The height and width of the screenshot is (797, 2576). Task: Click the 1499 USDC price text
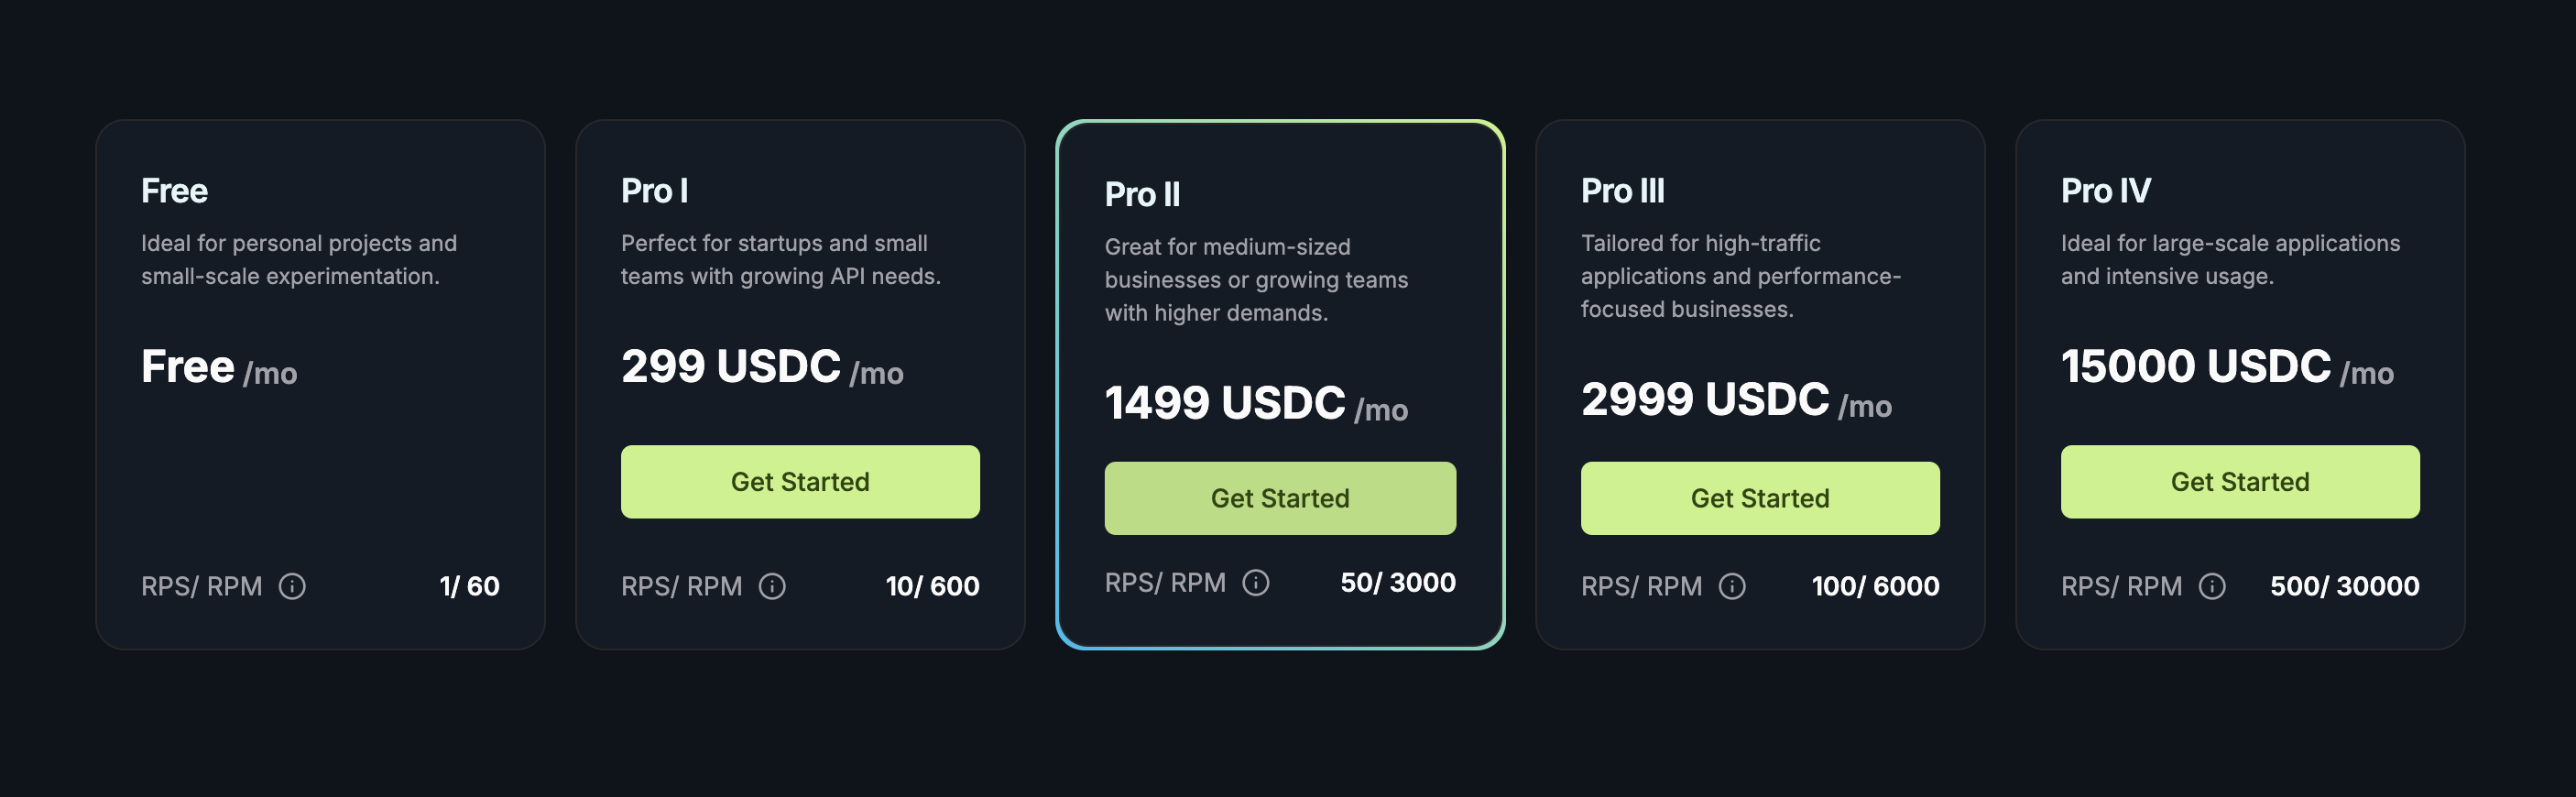coord(1225,403)
